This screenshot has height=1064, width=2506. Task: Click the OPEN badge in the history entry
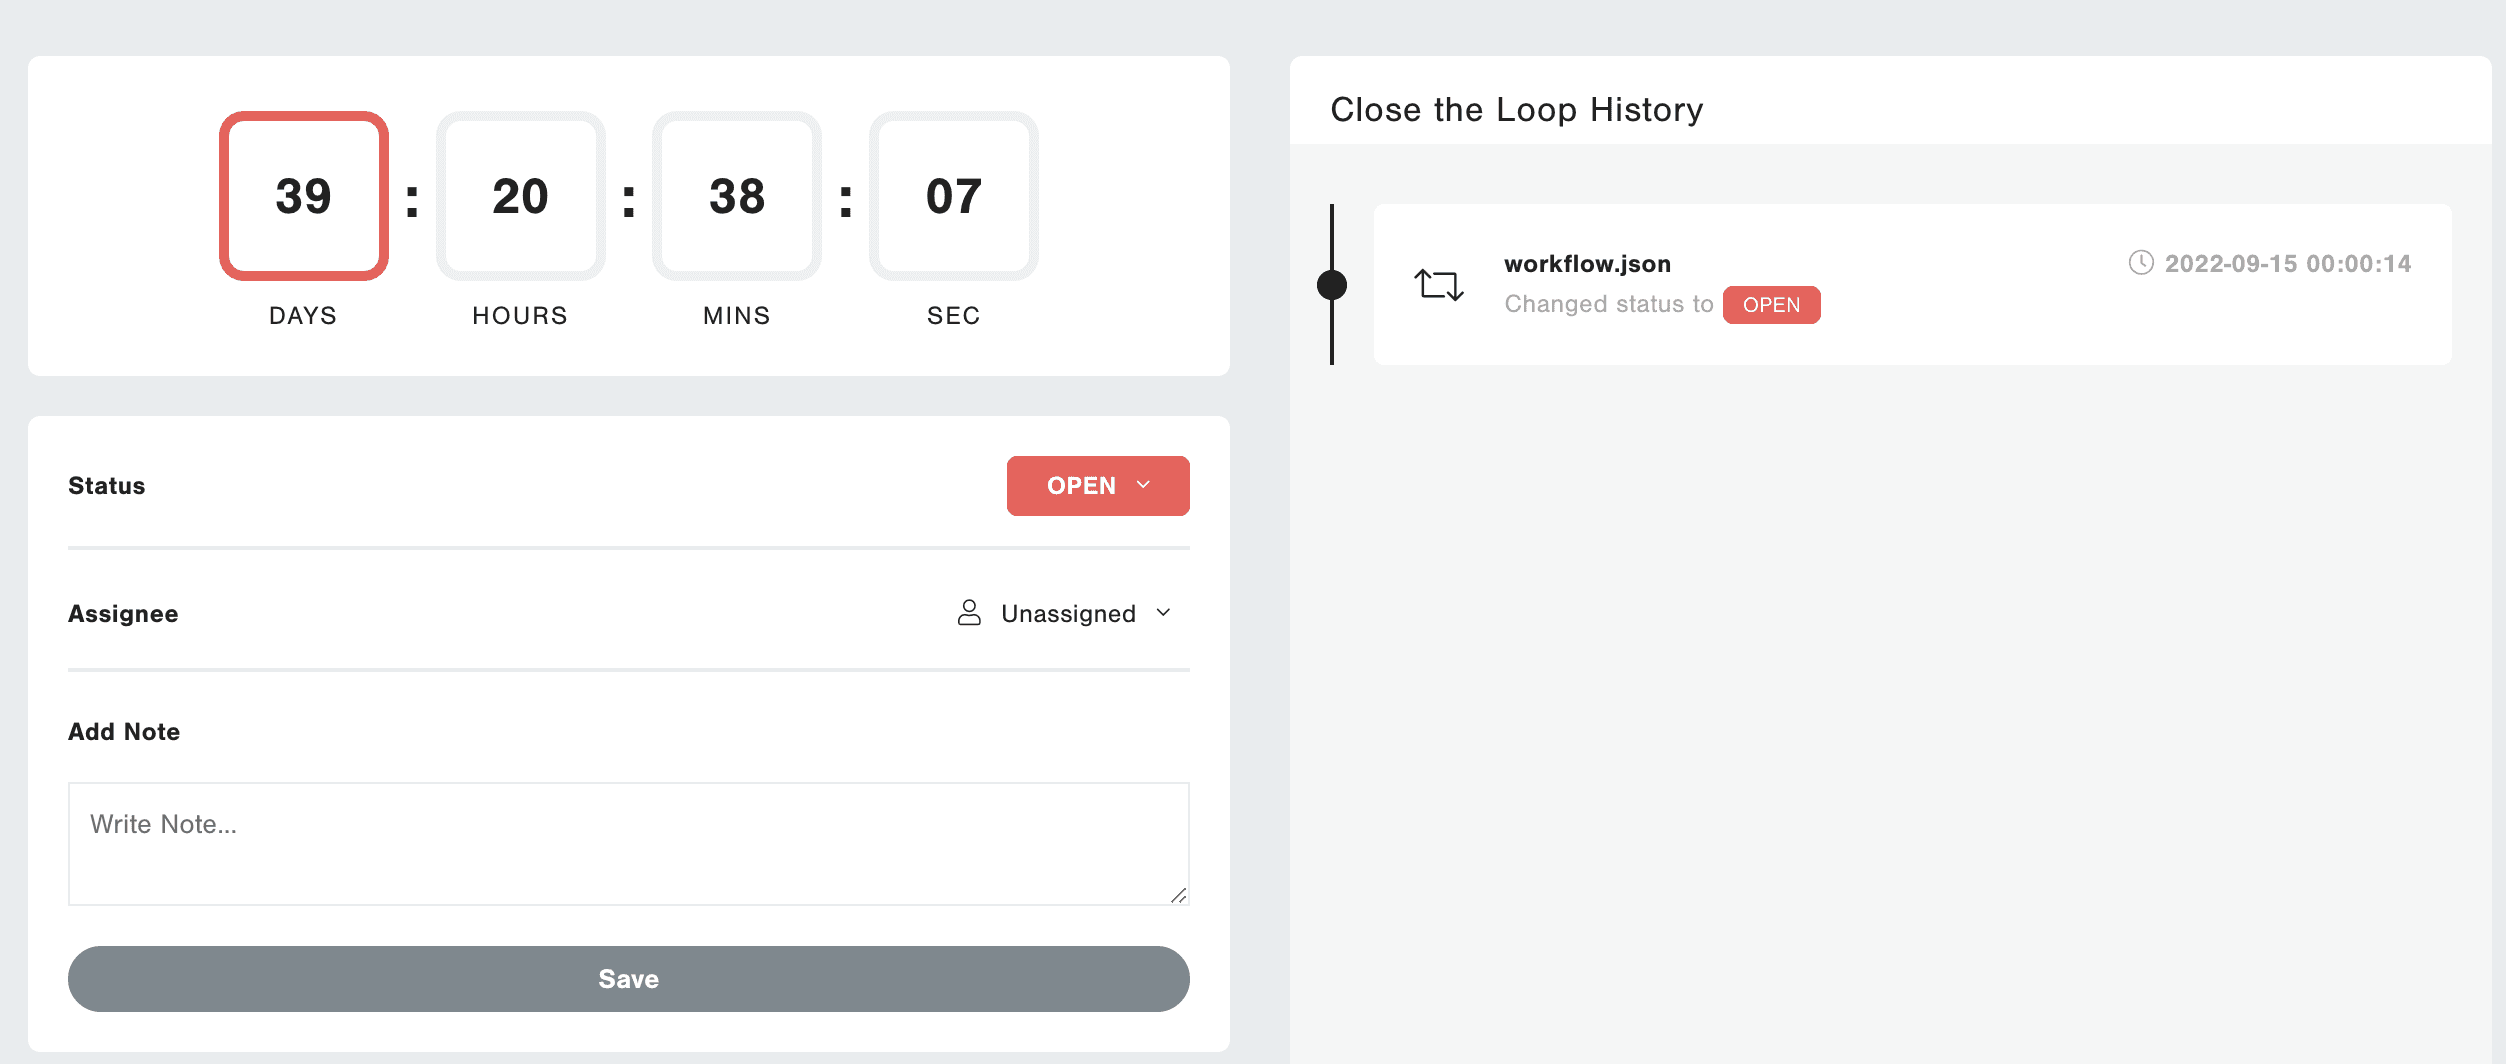click(x=1771, y=305)
